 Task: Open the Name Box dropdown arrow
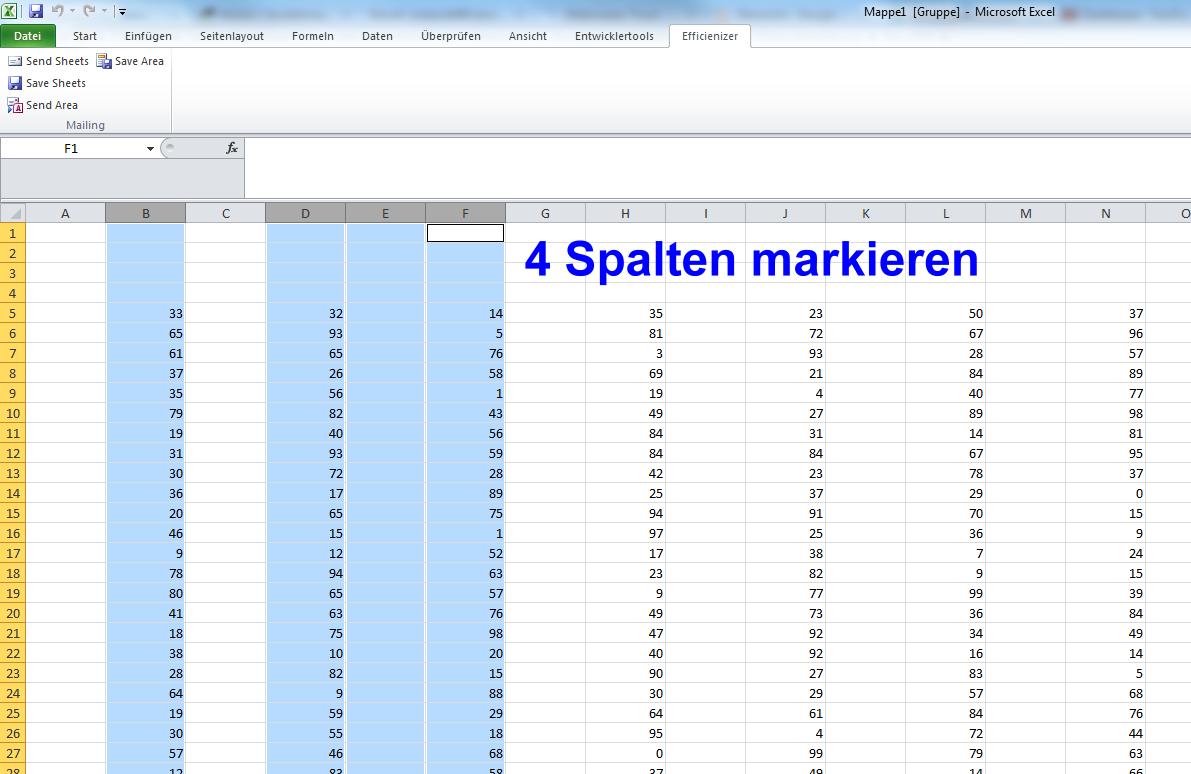click(150, 149)
